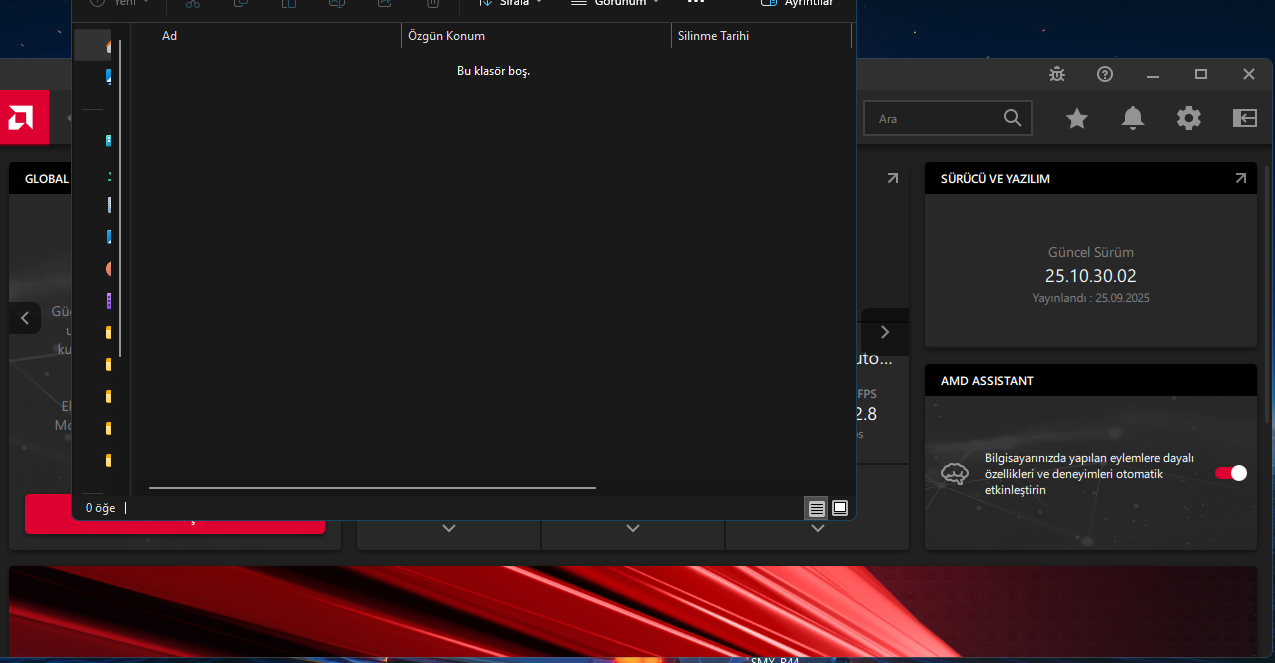1275x663 pixels.
Task: Sort by the Silinme Tarihi column header
Action: click(761, 36)
